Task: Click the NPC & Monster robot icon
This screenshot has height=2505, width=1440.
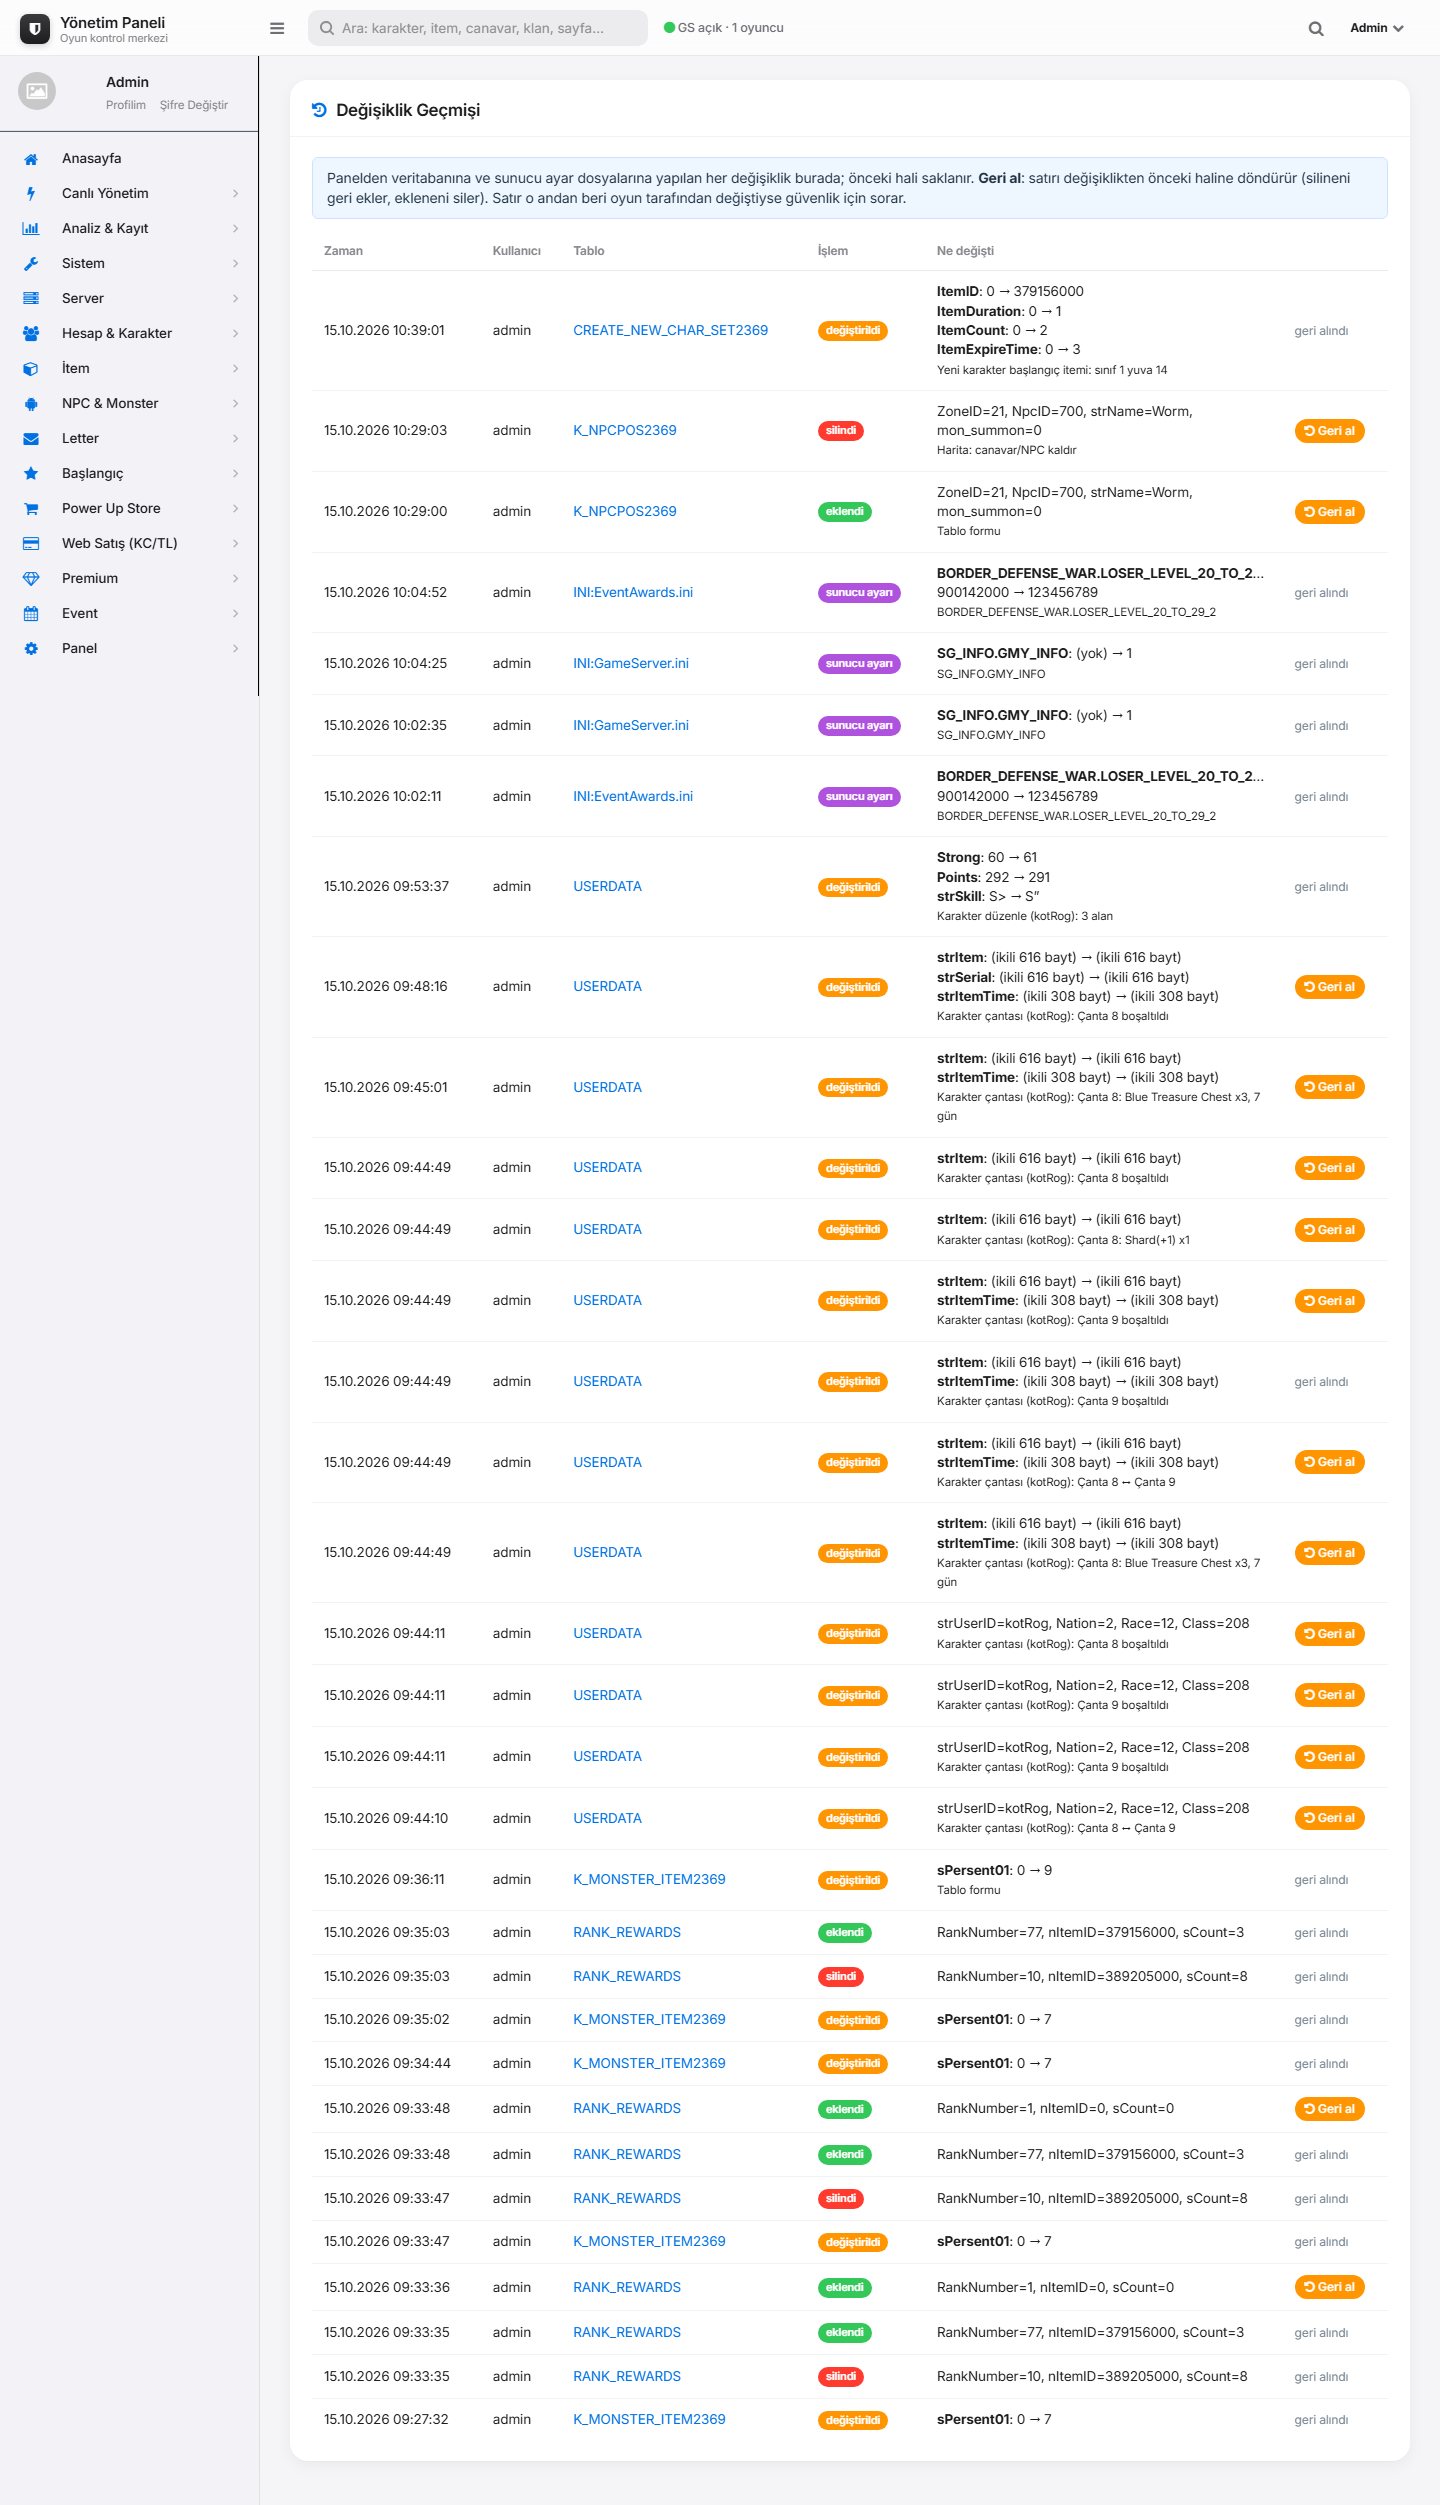Action: pyautogui.click(x=31, y=404)
